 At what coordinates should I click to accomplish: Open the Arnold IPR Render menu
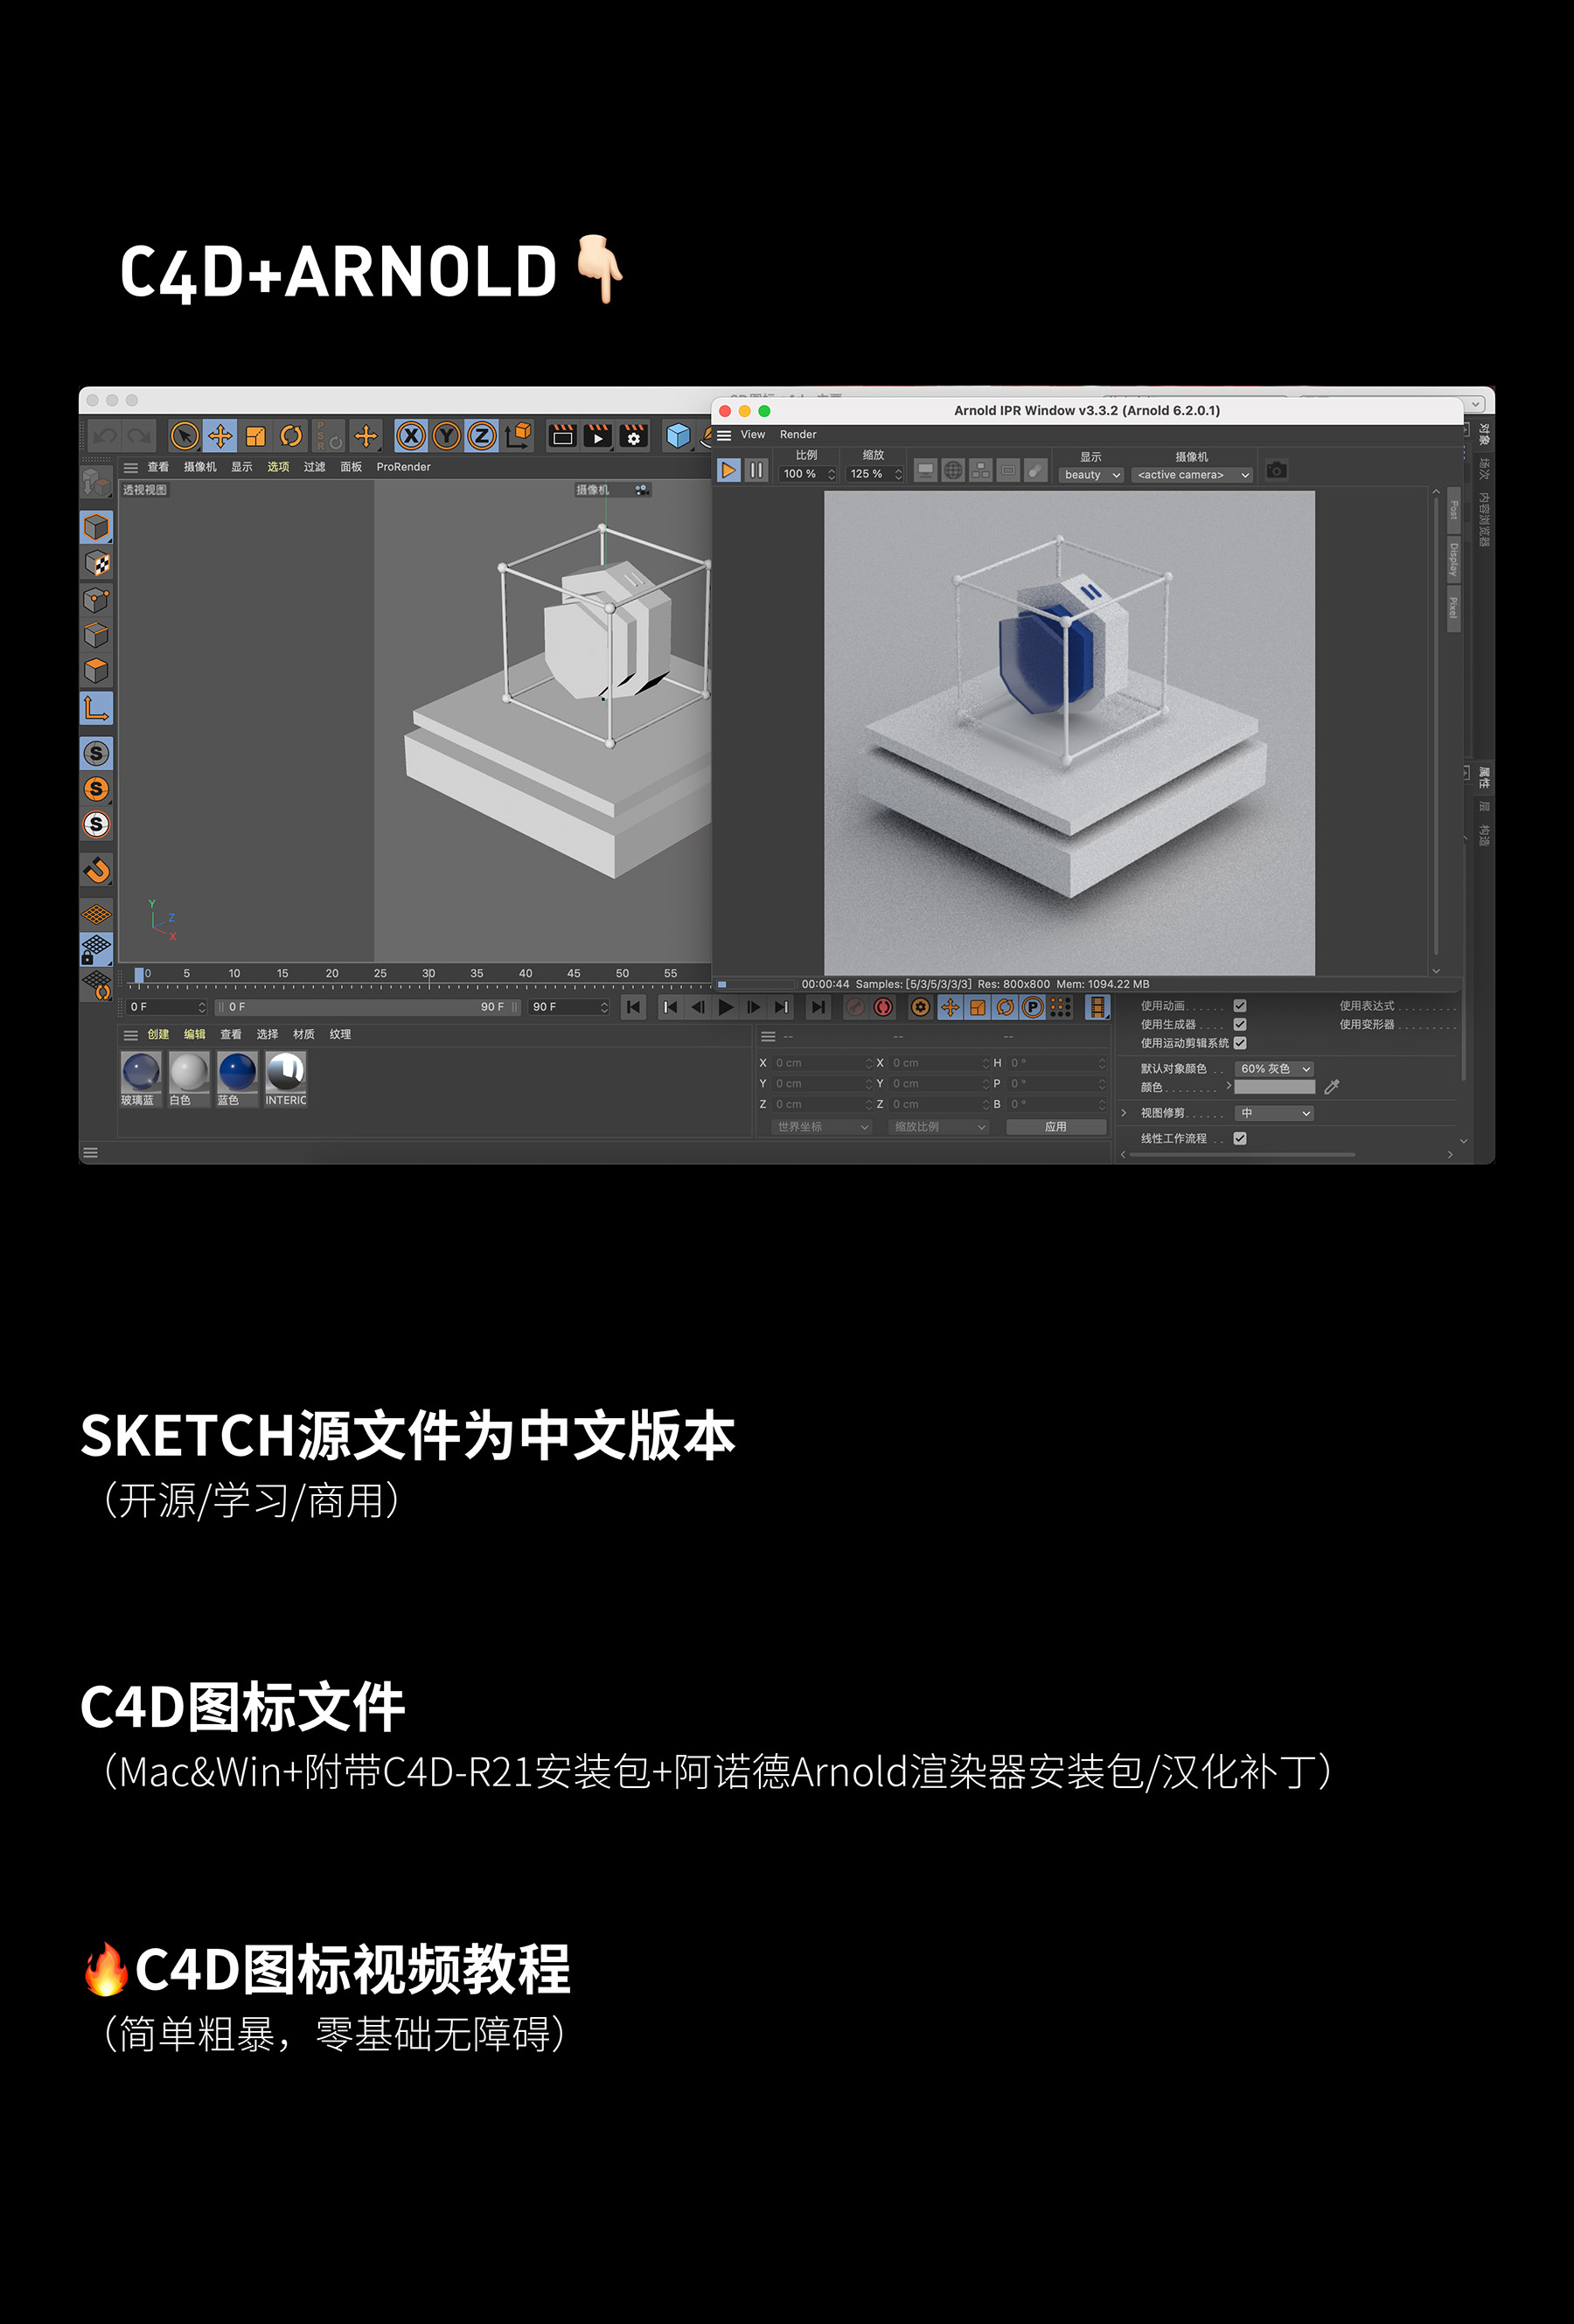(798, 434)
